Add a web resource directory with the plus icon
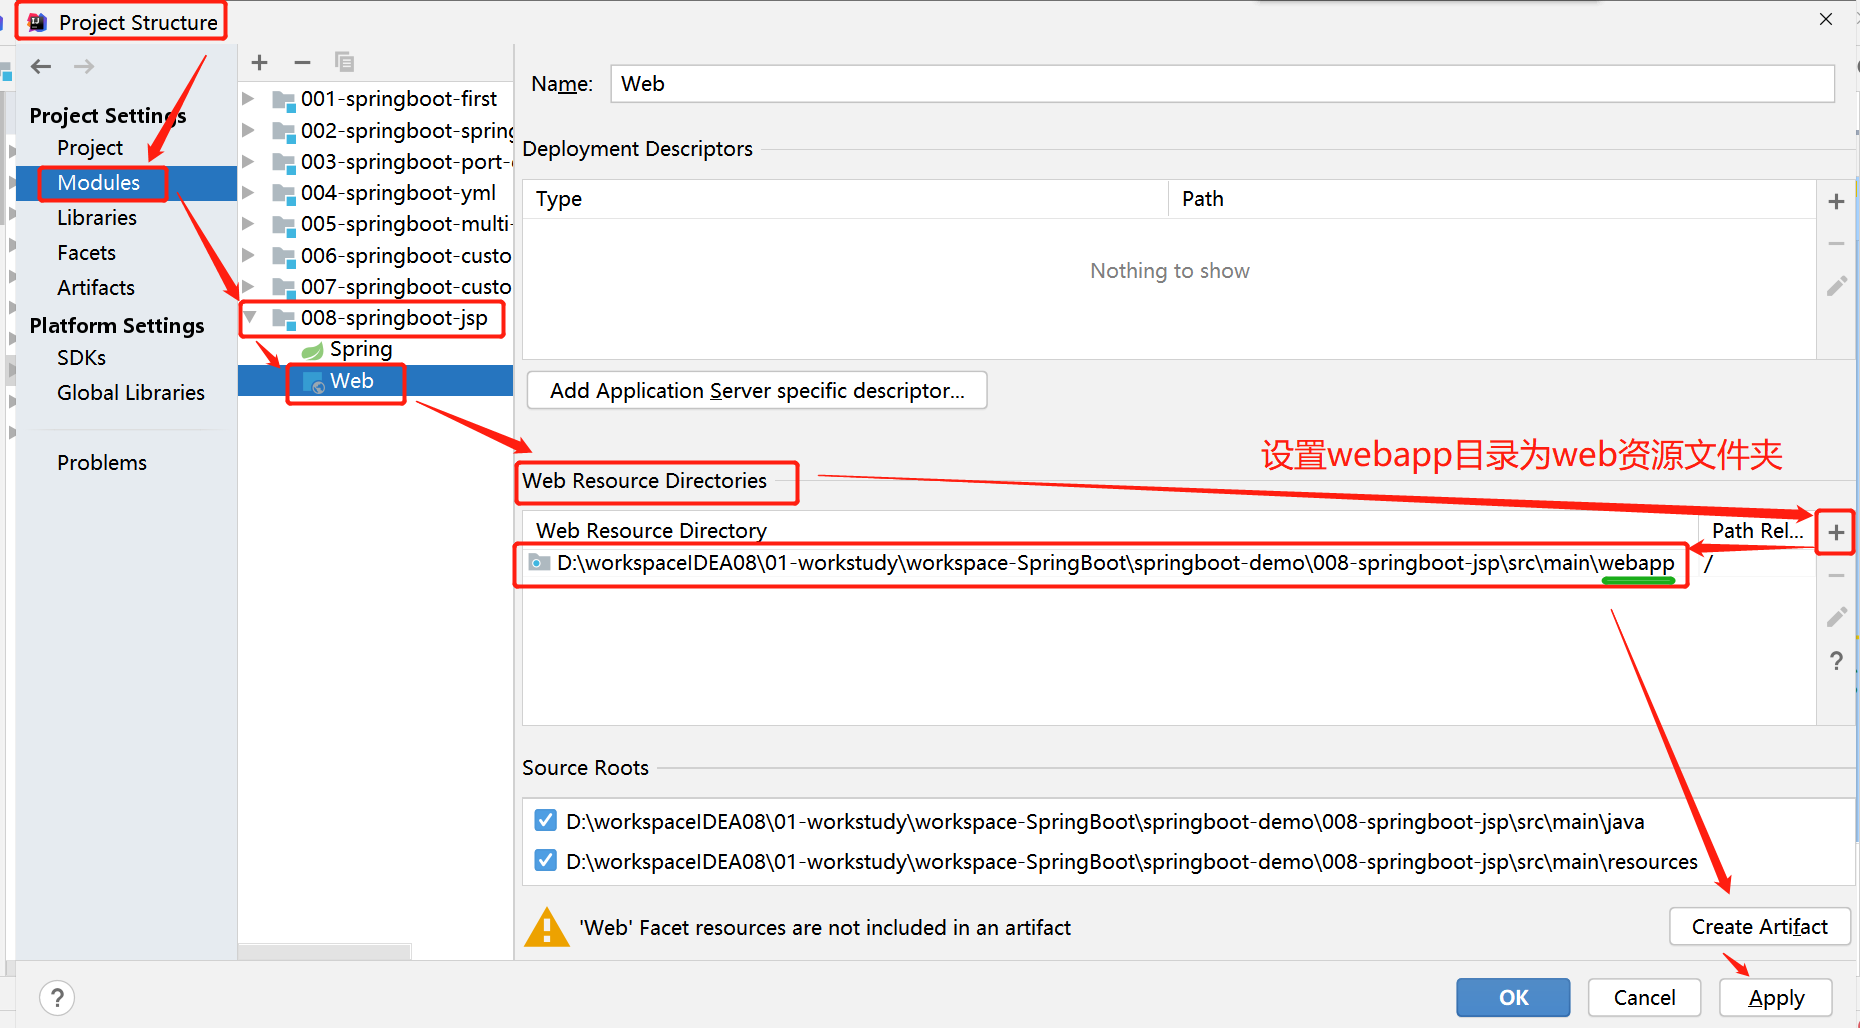Screen dimensions: 1860x1028 click(1836, 533)
